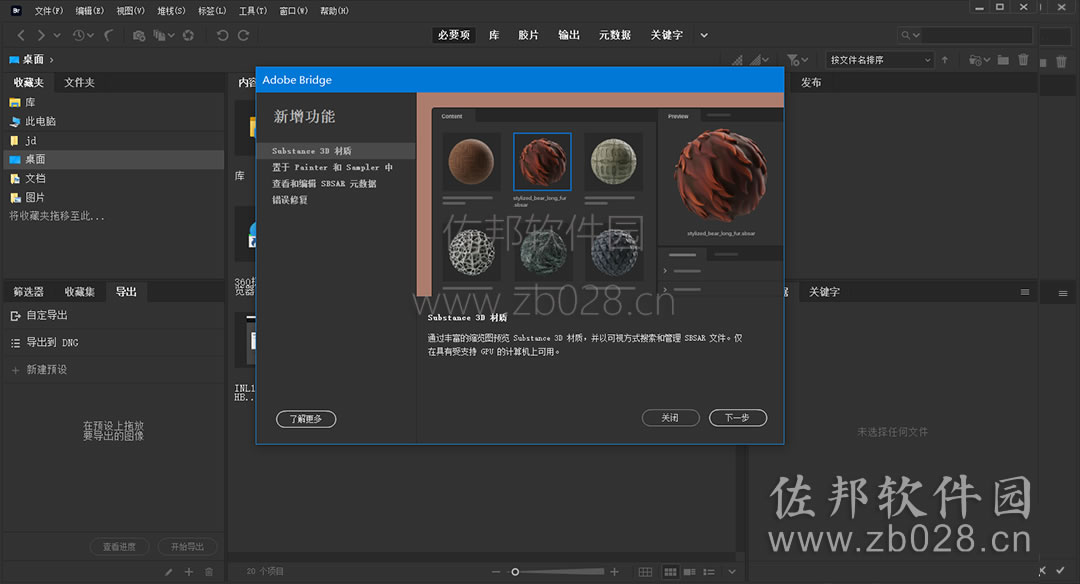This screenshot has height=584, width=1080.
Task: Select Substance 3D 材质 in dialog list
Action: coord(336,151)
